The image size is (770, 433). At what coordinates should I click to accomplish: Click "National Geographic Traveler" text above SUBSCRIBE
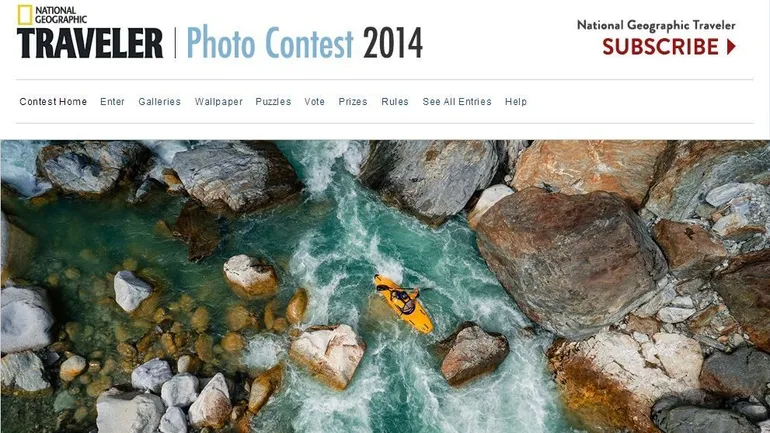pyautogui.click(x=656, y=25)
